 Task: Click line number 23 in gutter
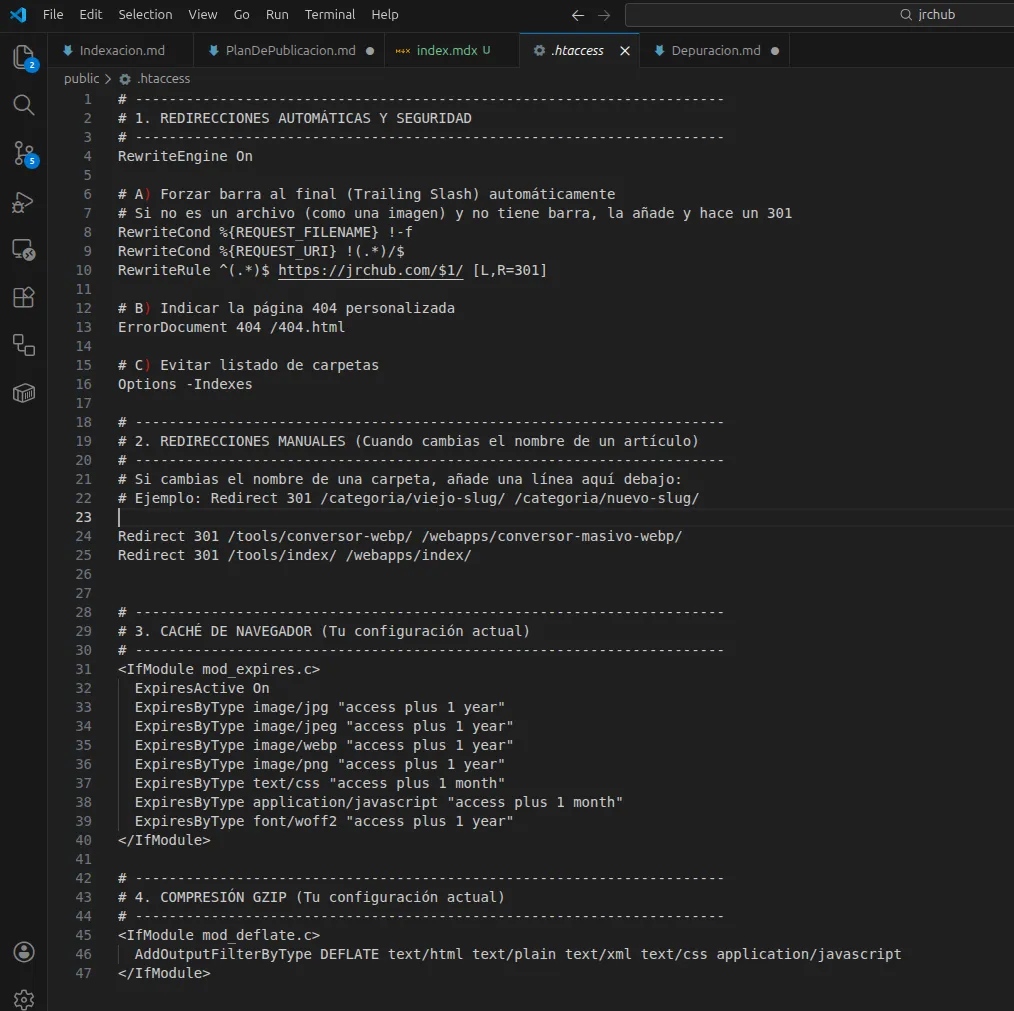83,517
